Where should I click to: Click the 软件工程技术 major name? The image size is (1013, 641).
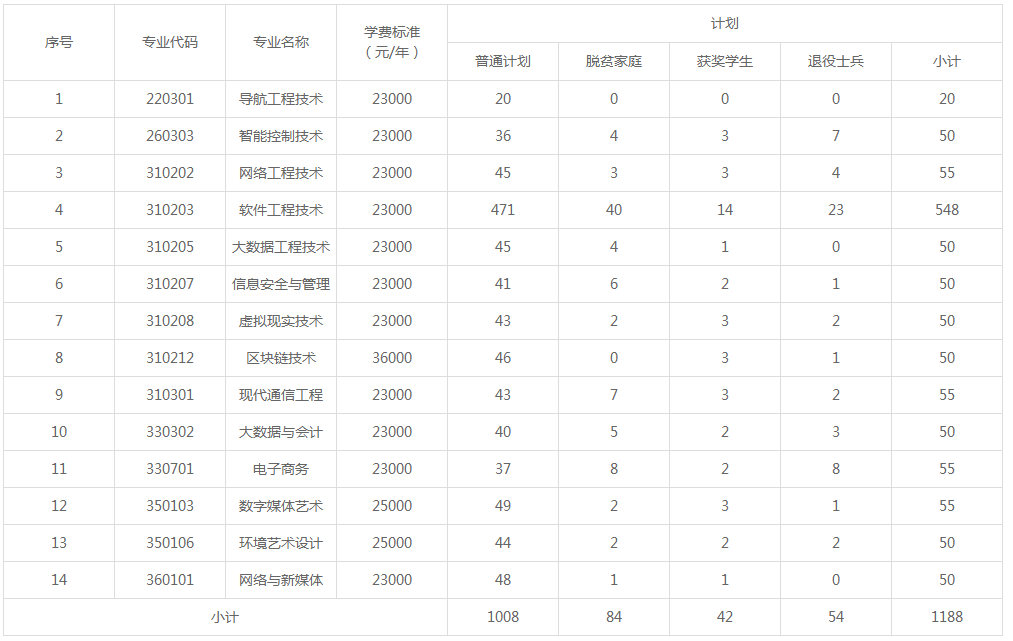[x=281, y=210]
